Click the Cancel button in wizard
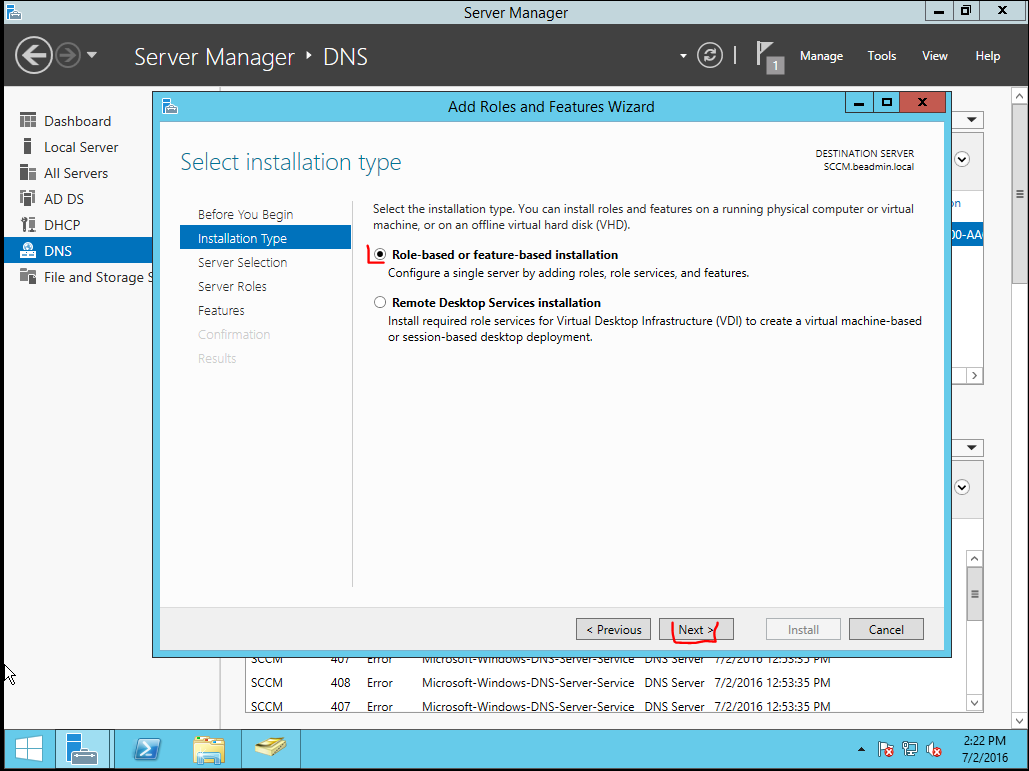The image size is (1029, 771). (886, 629)
